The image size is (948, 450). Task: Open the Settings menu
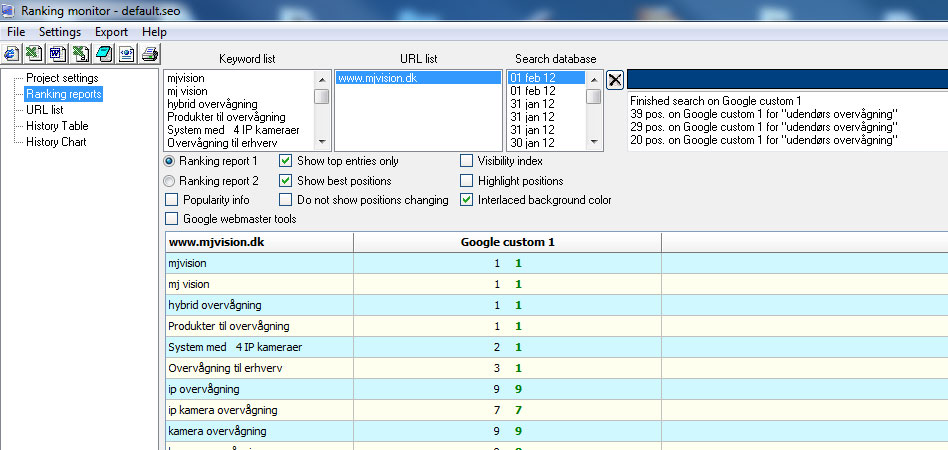coord(60,32)
